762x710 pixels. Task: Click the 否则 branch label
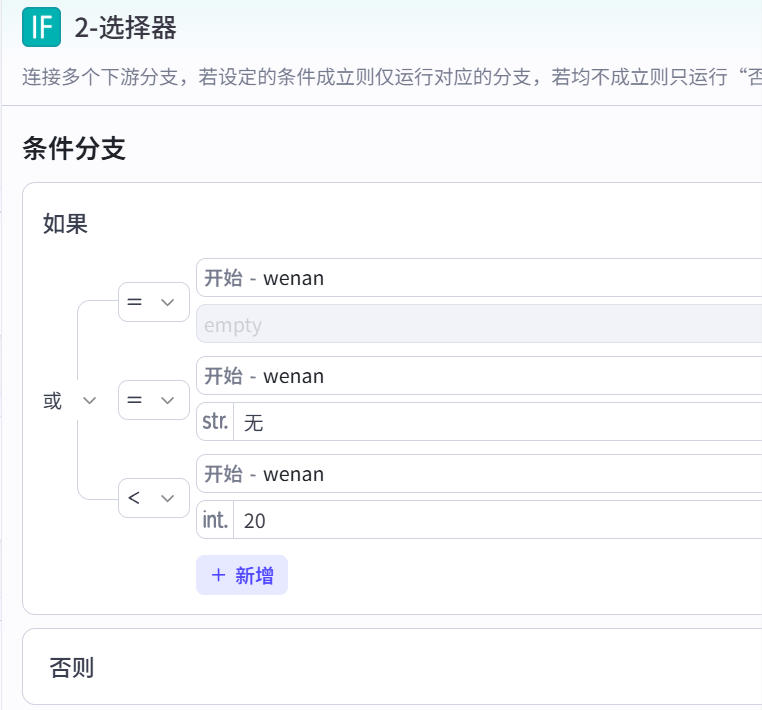pos(71,668)
